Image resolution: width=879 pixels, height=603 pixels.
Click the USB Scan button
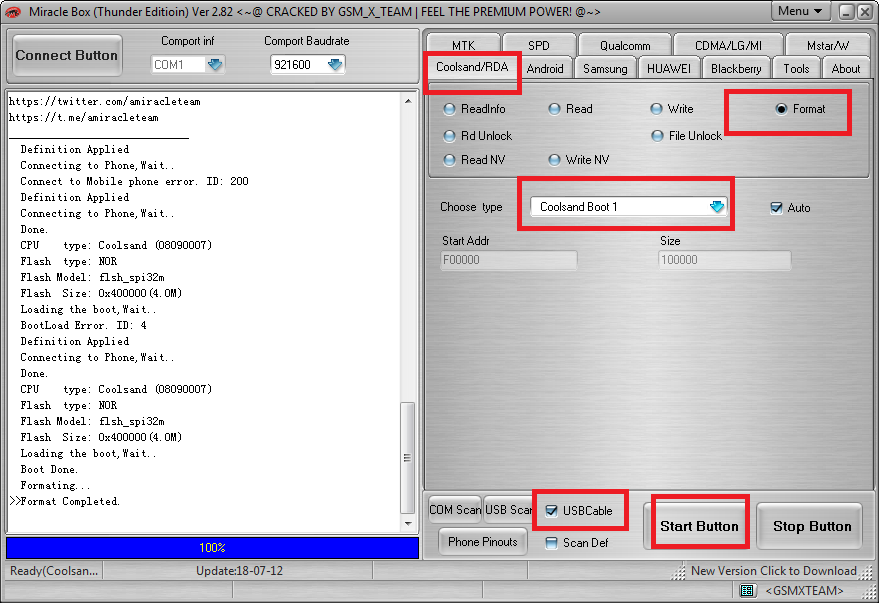(508, 509)
